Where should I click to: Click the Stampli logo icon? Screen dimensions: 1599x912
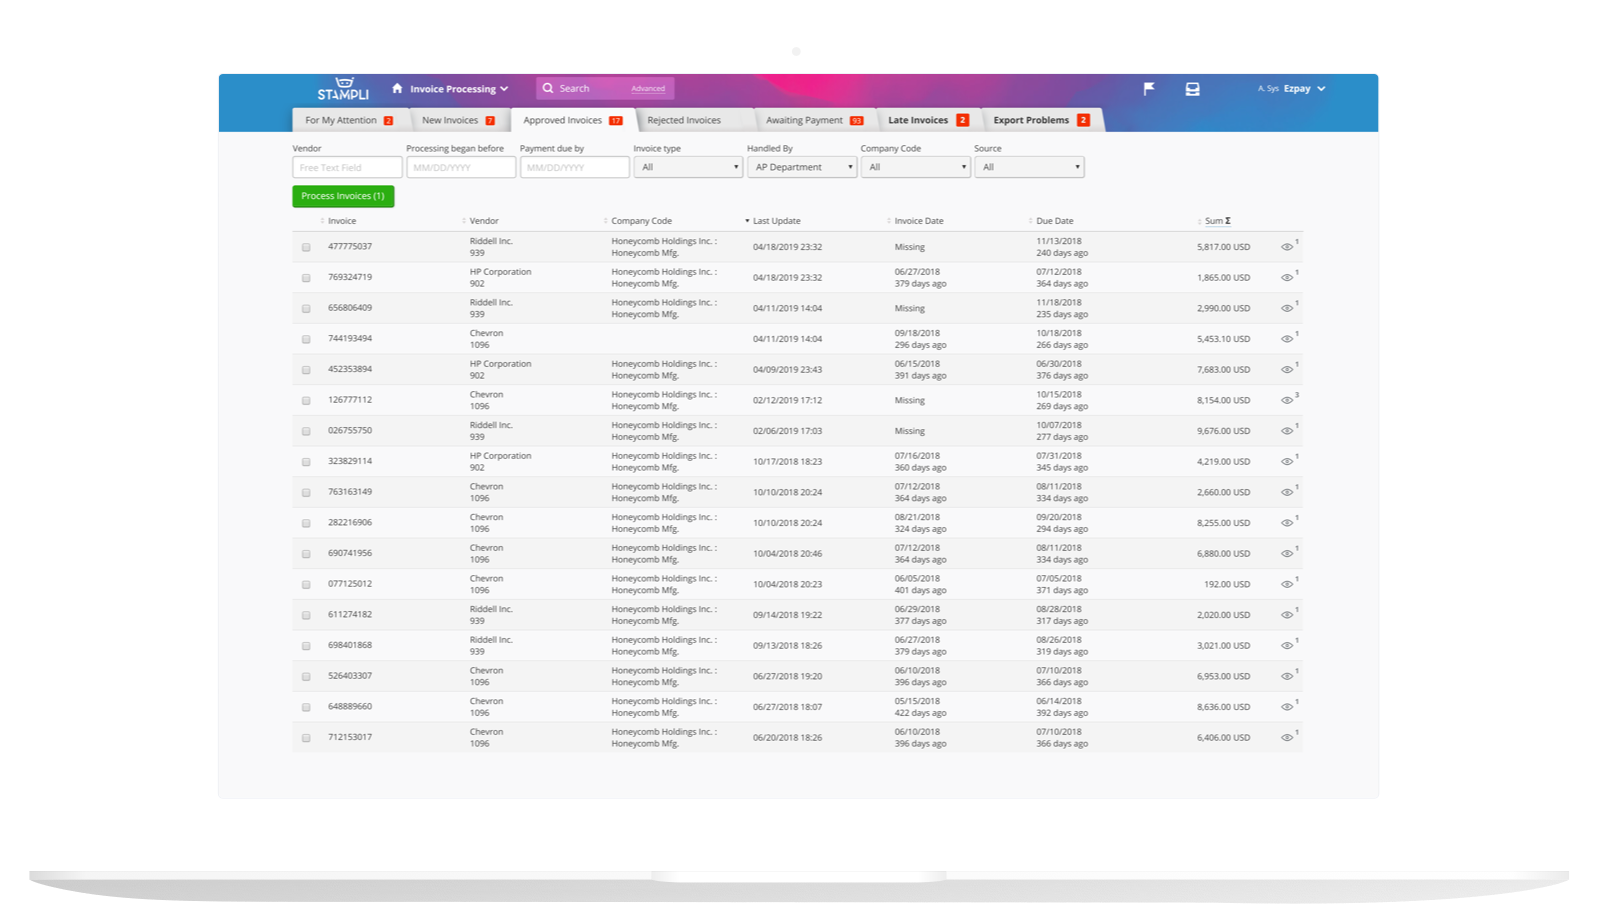[x=343, y=89]
